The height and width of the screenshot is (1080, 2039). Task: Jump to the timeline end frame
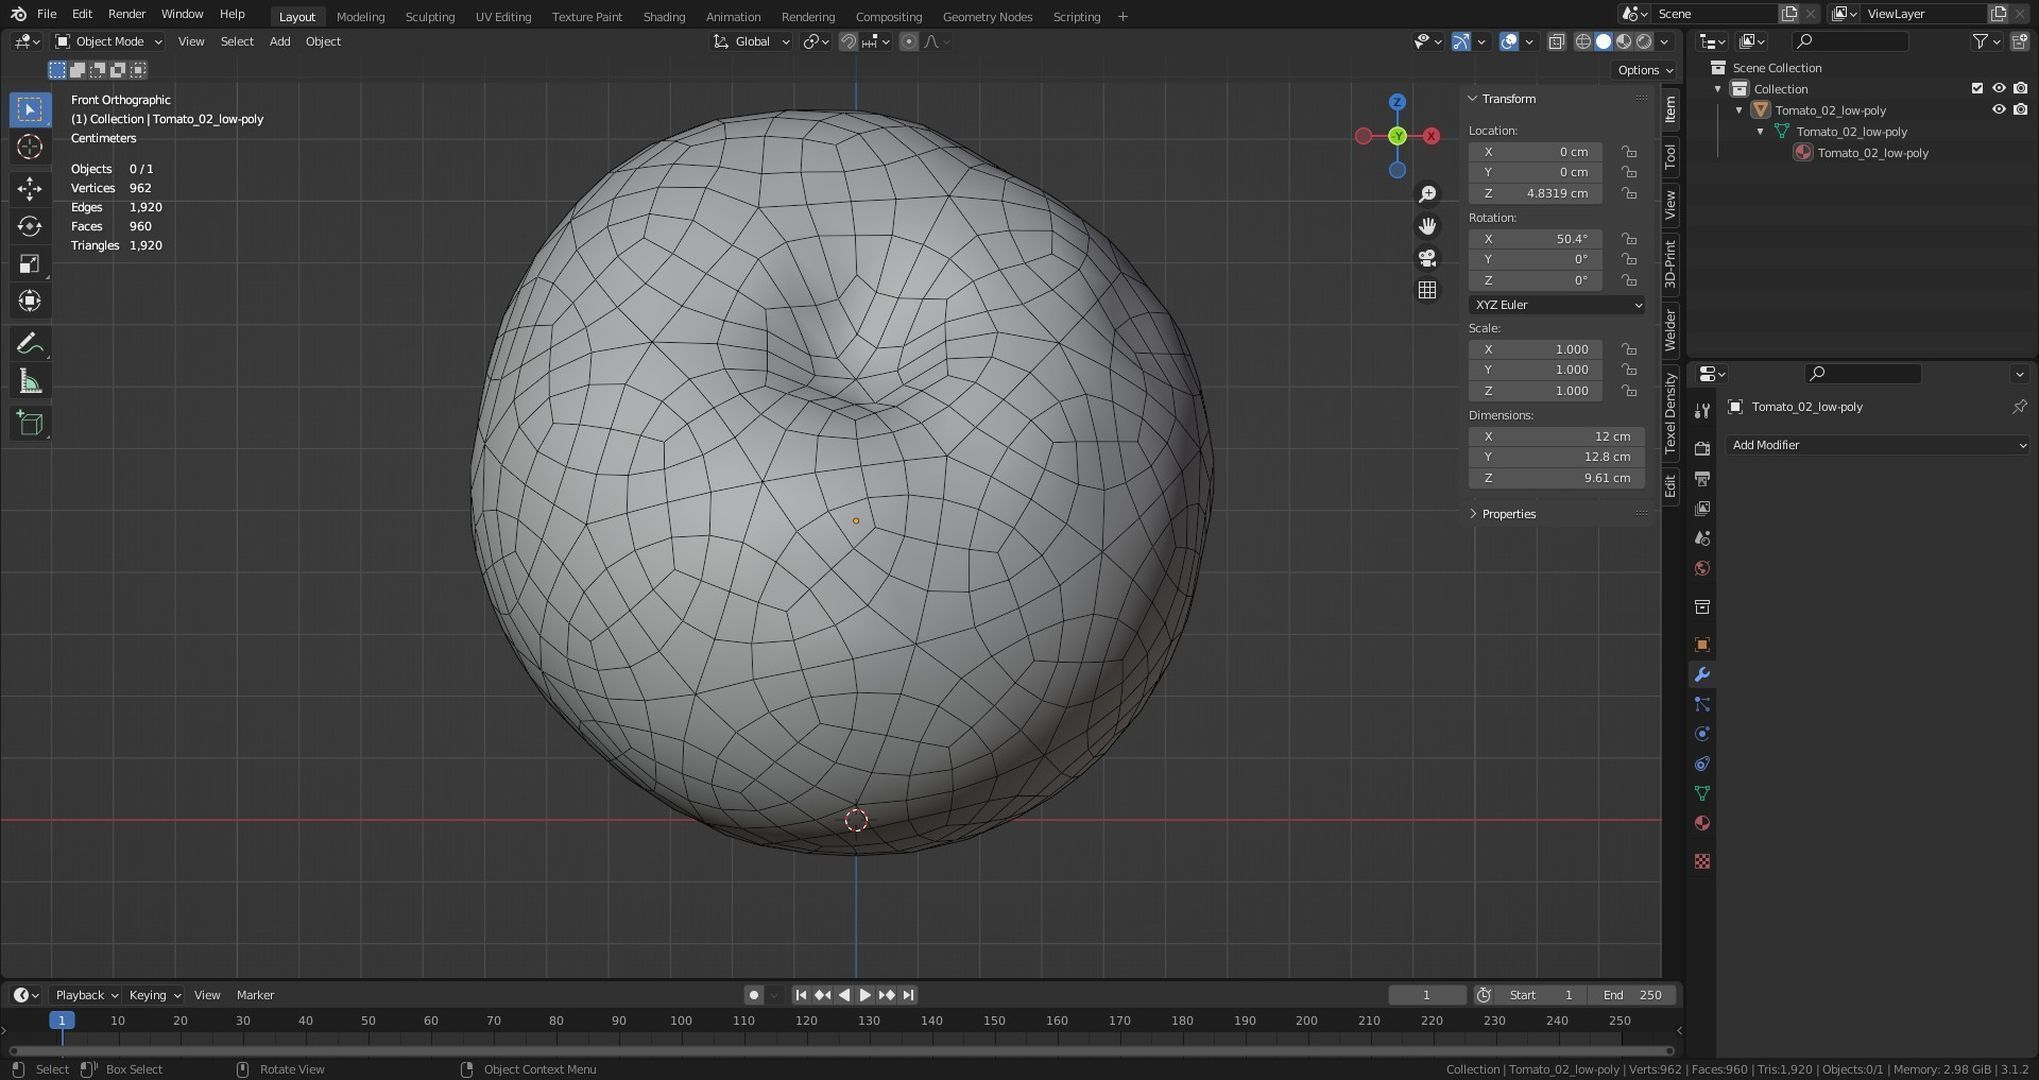[x=908, y=995]
